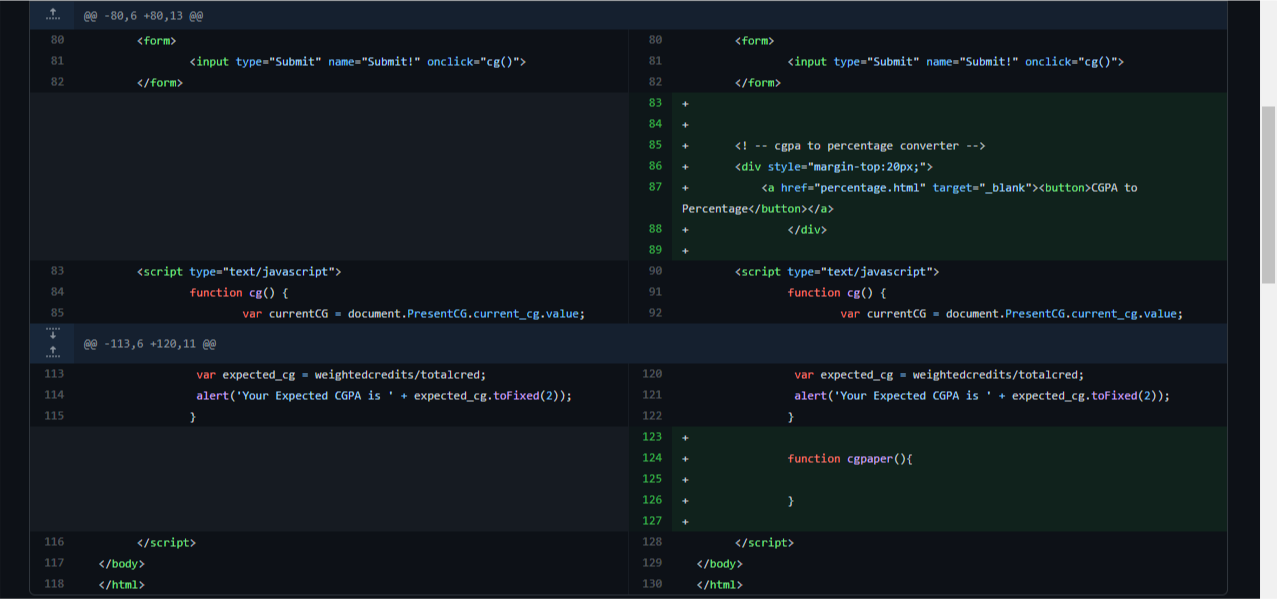
Task: Click the '</body>' code on old line 117
Action: coord(121,563)
